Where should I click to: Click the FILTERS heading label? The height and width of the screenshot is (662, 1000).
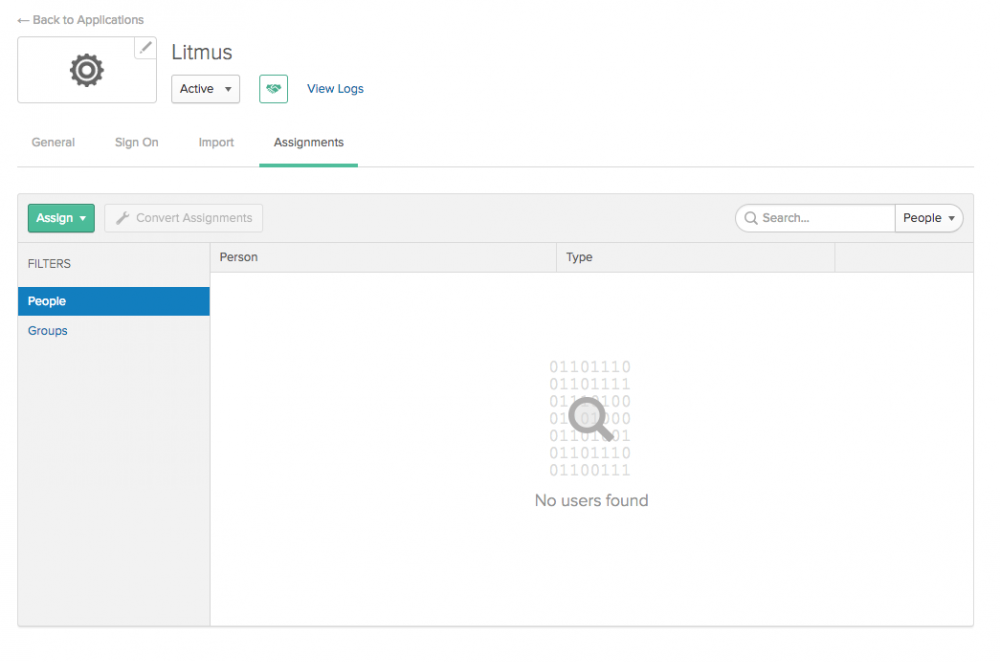49,263
